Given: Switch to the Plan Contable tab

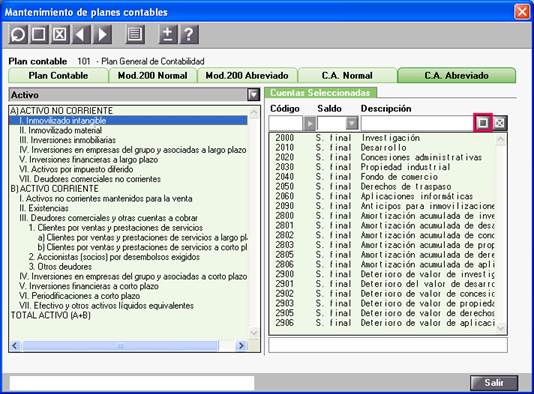Looking at the screenshot, I should pyautogui.click(x=58, y=76).
